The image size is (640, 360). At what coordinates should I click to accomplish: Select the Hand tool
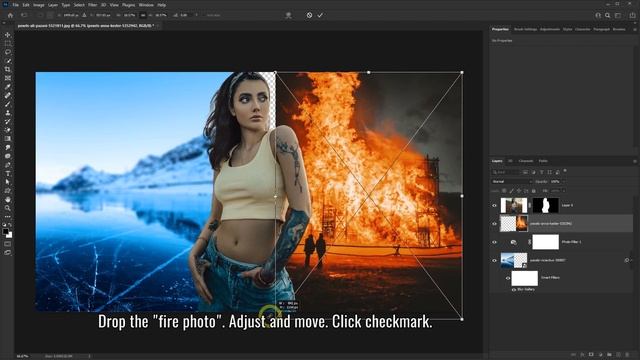(x=7, y=200)
